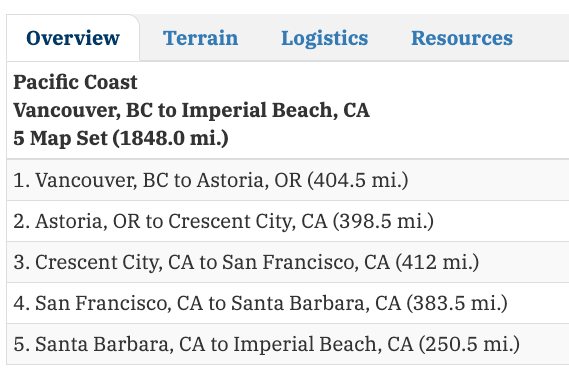Select Santa Barbara to Imperial Beach section
Image resolution: width=569 pixels, height=373 pixels.
pos(288,344)
